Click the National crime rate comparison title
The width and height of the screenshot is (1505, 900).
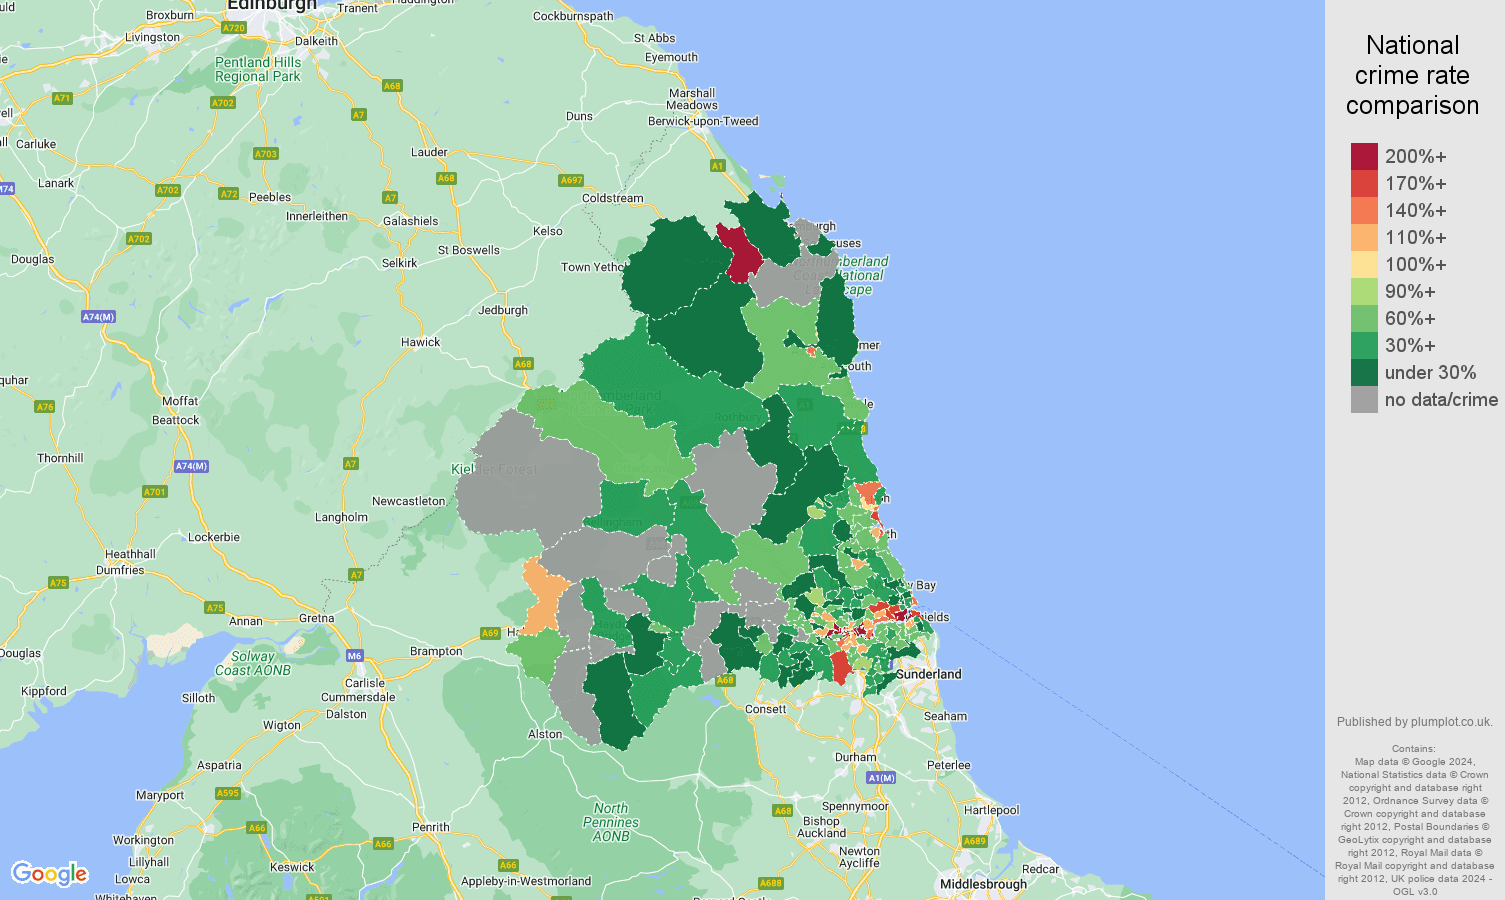click(x=1412, y=75)
